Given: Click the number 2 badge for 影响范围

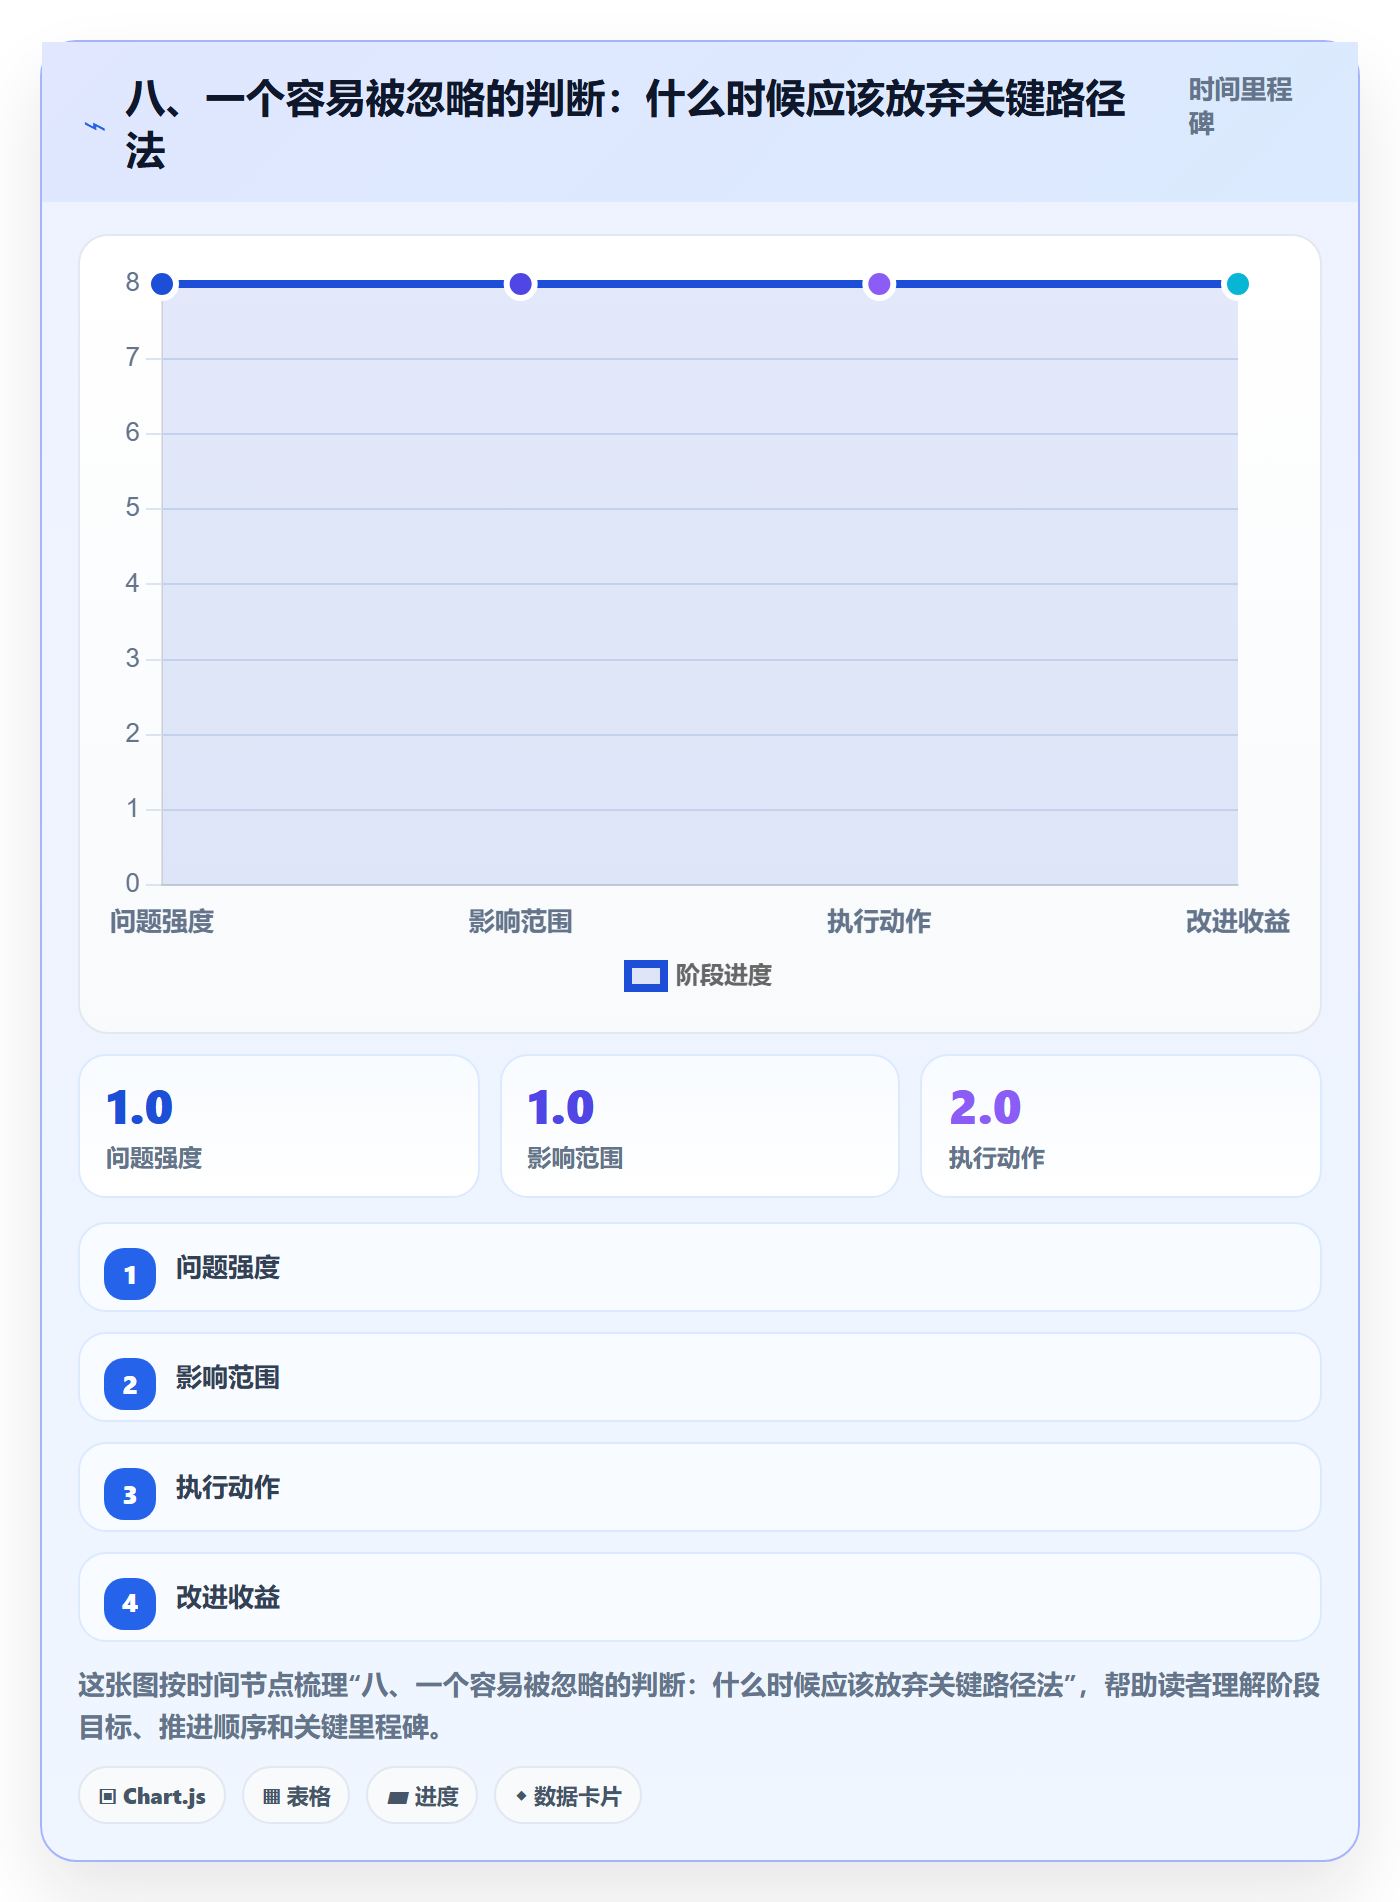Looking at the screenshot, I should click(130, 1384).
